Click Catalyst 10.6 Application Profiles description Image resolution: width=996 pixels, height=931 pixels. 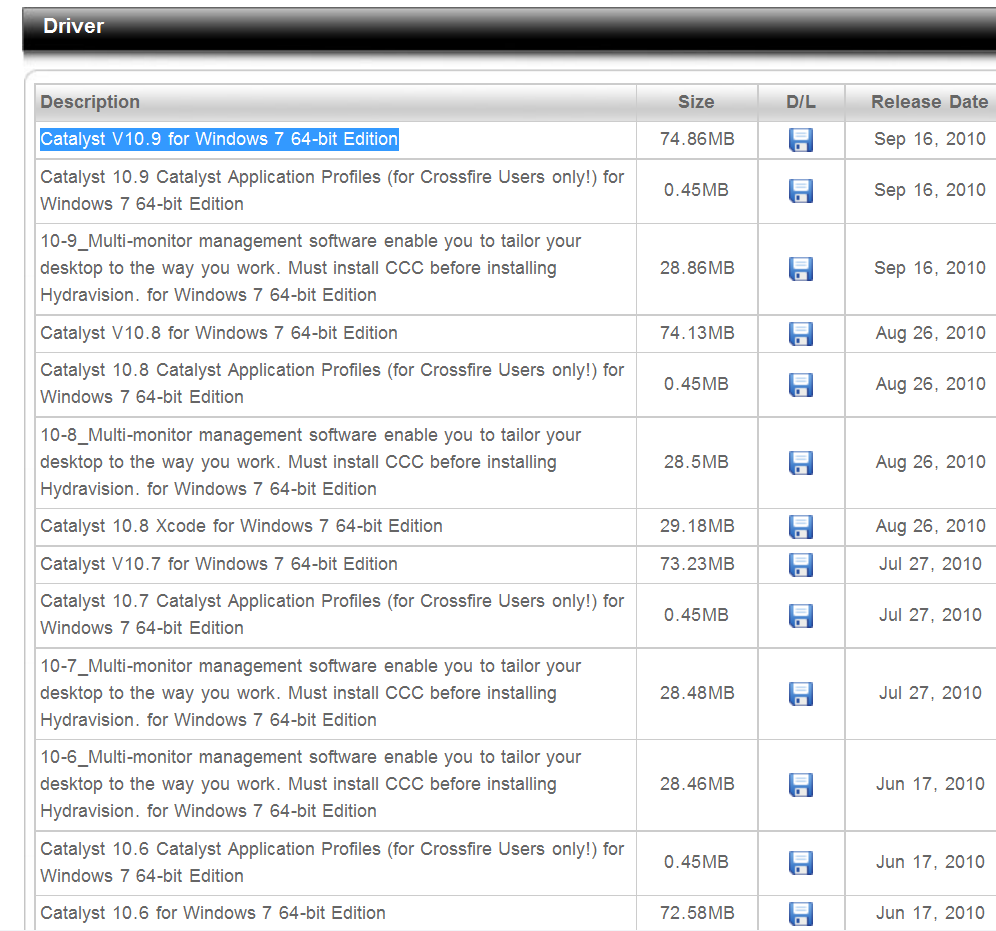pyautogui.click(x=332, y=862)
